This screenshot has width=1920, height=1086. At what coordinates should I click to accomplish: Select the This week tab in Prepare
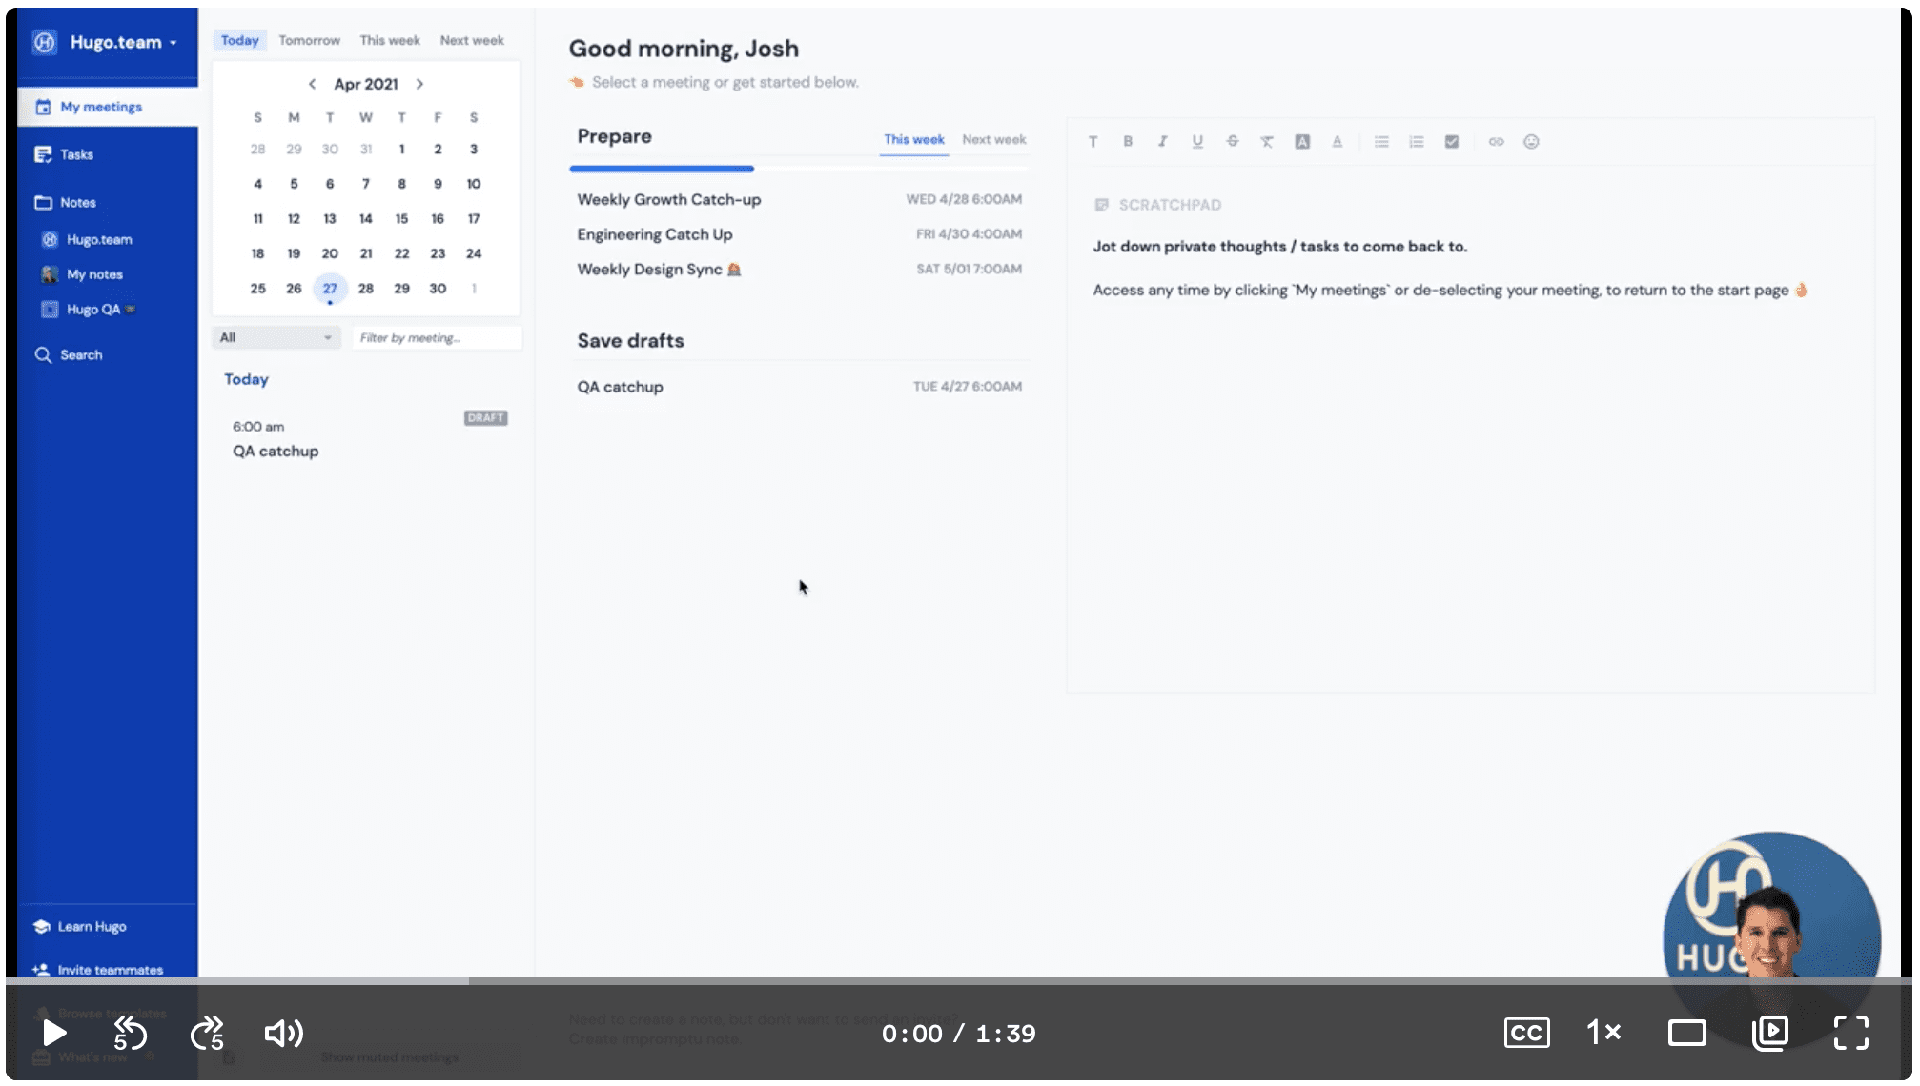pos(916,138)
